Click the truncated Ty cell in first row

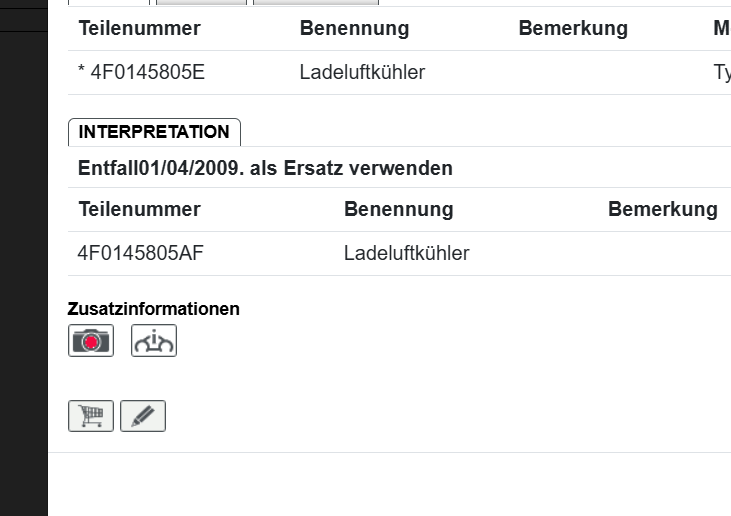pos(721,73)
